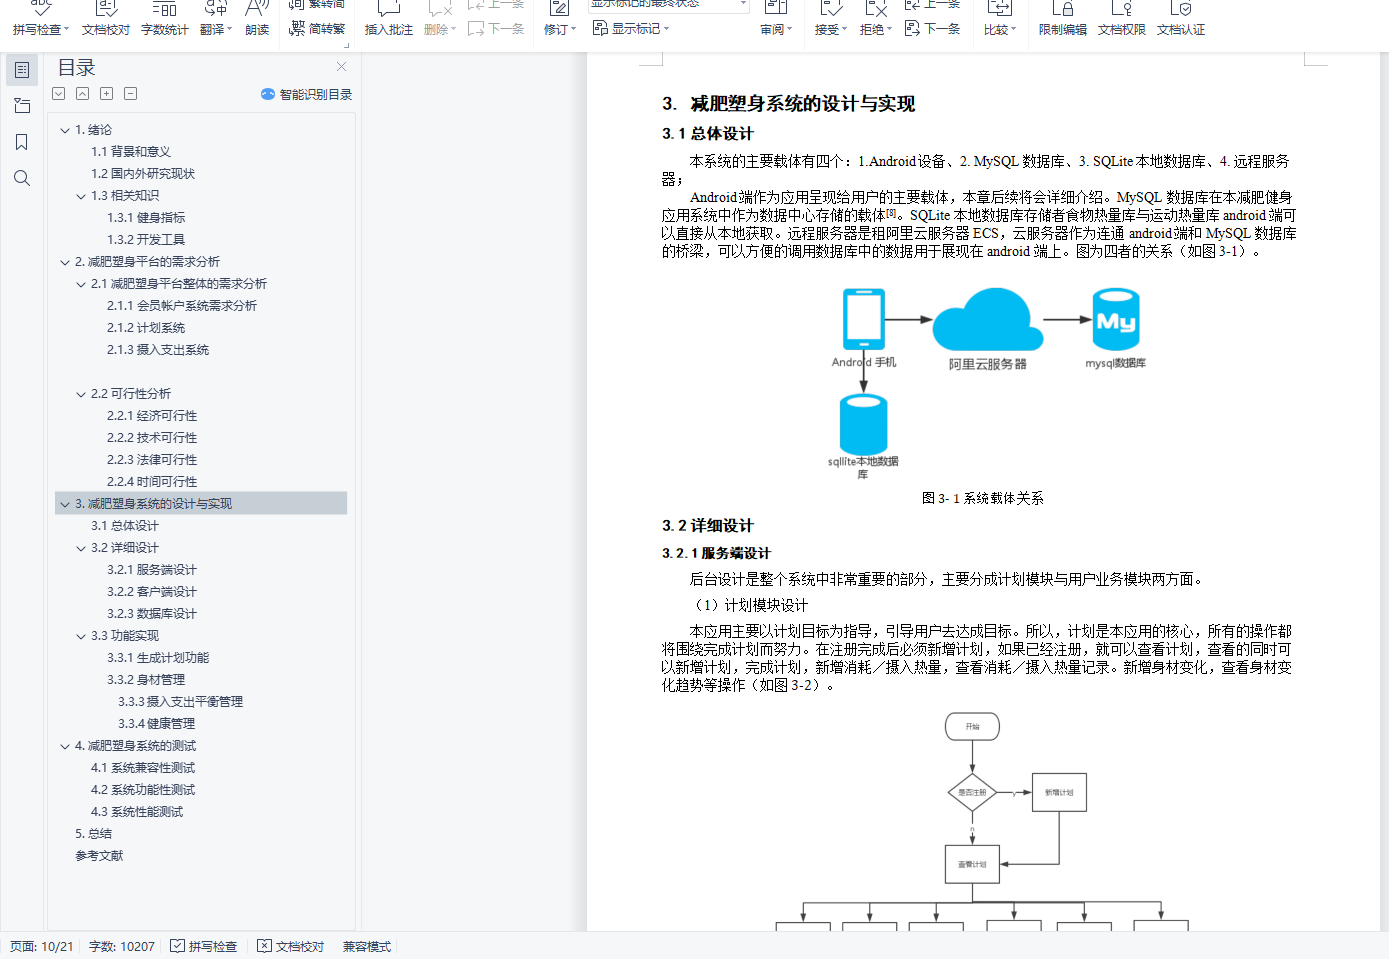
Task: Jump to 3.2.3 数据库设计
Action: pyautogui.click(x=152, y=614)
